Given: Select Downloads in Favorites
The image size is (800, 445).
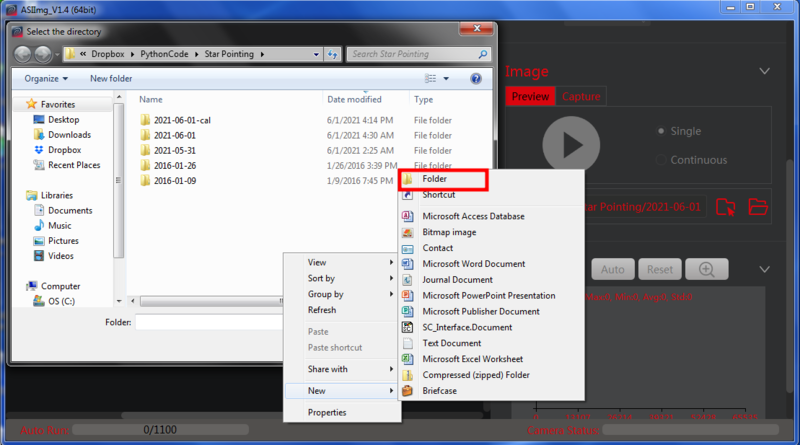Looking at the screenshot, I should [69, 135].
